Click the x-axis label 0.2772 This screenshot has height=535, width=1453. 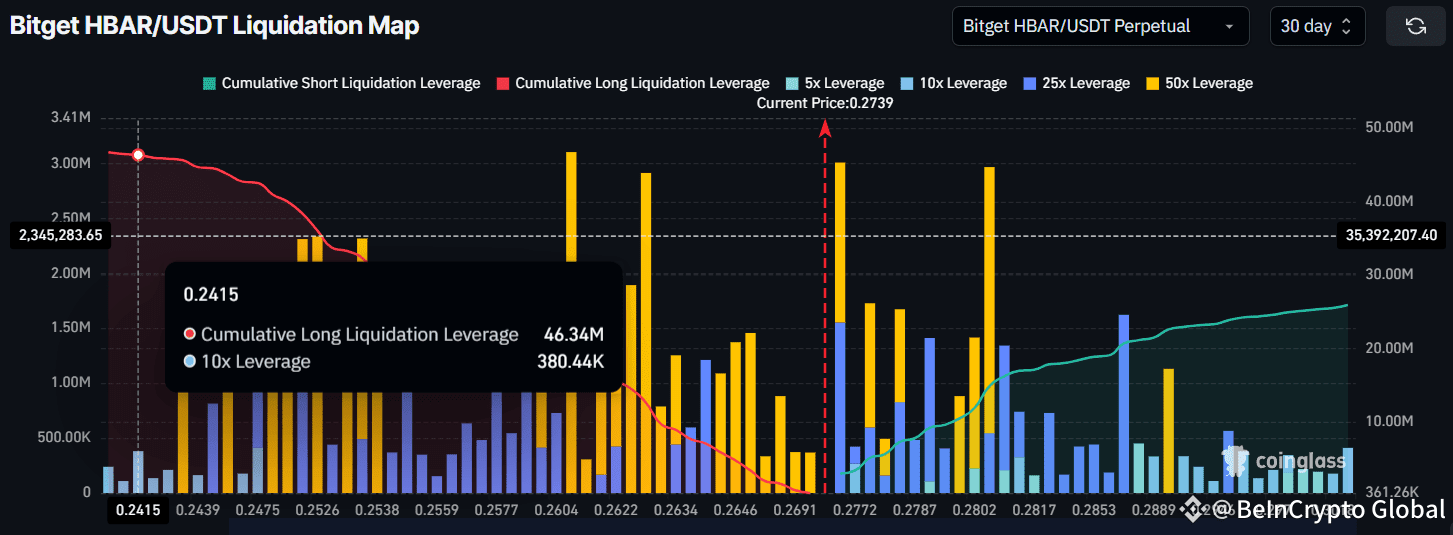(856, 510)
